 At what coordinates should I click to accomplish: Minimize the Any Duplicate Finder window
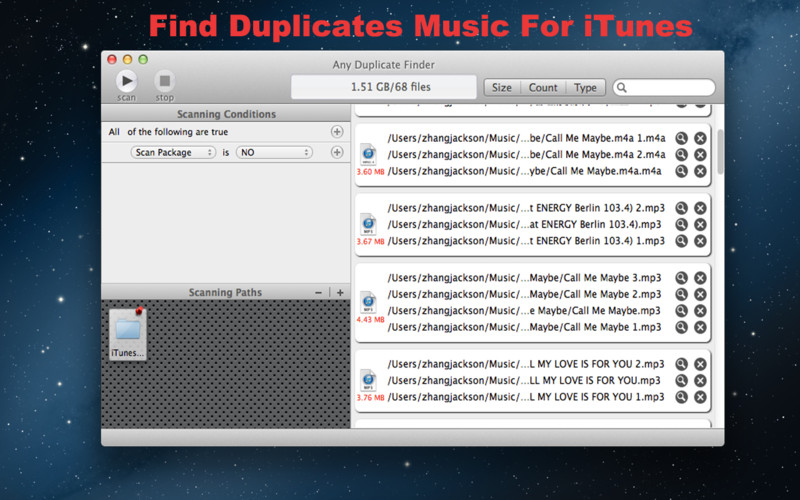pyautogui.click(x=128, y=60)
